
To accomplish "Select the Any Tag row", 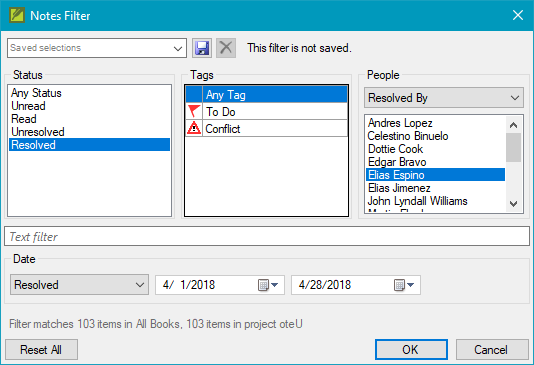I will coord(266,94).
